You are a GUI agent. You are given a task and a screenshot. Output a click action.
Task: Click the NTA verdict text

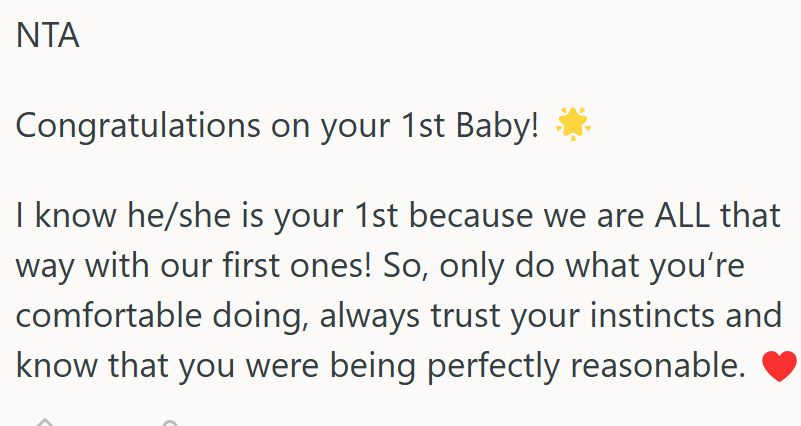47,36
